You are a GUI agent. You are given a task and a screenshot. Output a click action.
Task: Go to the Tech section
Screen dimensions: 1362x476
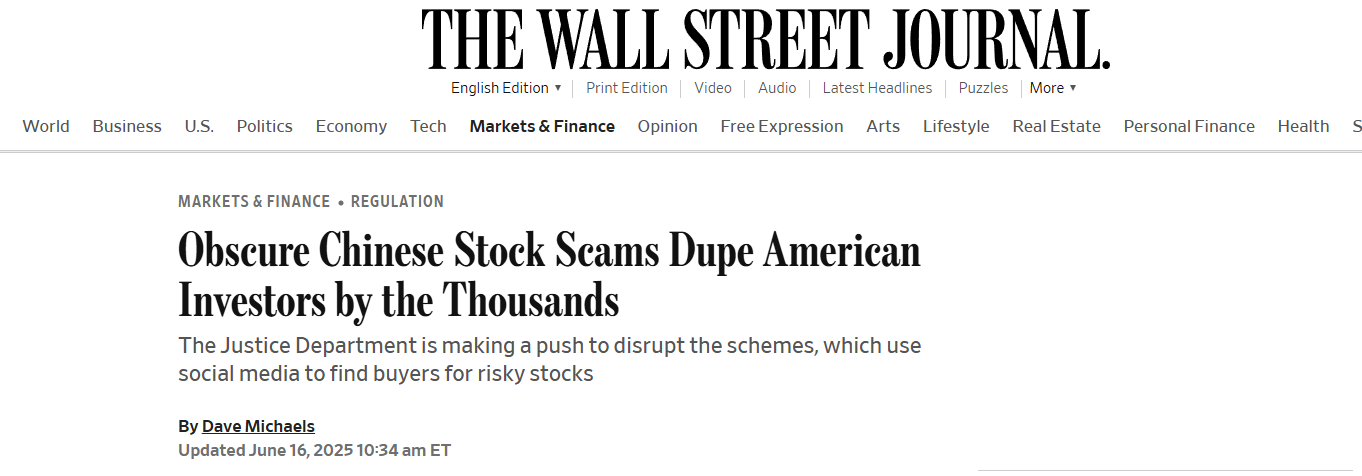pos(428,126)
